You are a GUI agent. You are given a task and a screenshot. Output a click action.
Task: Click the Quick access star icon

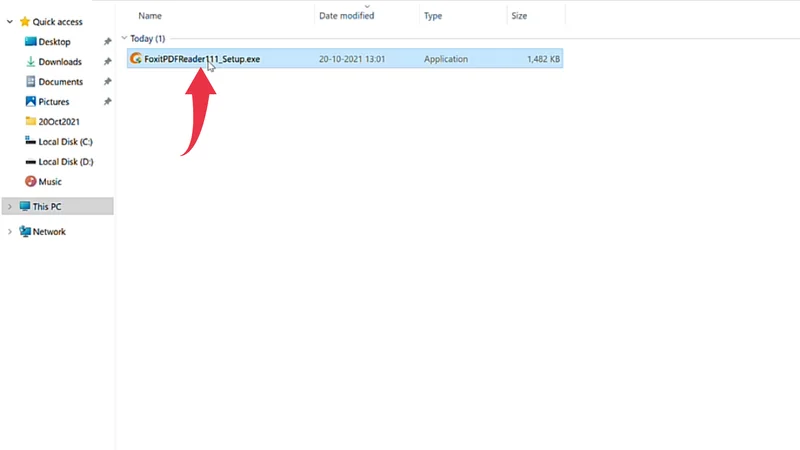(25, 21)
